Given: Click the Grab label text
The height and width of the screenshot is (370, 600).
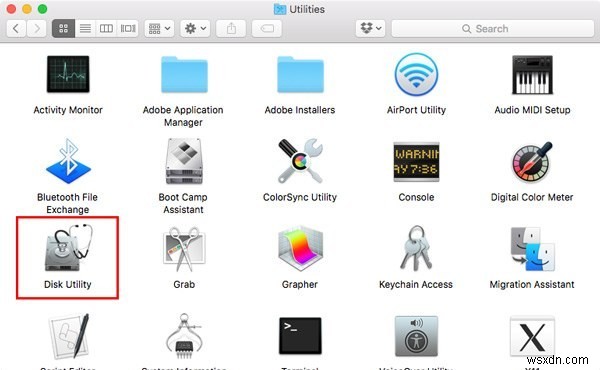Looking at the screenshot, I should click(x=184, y=284).
